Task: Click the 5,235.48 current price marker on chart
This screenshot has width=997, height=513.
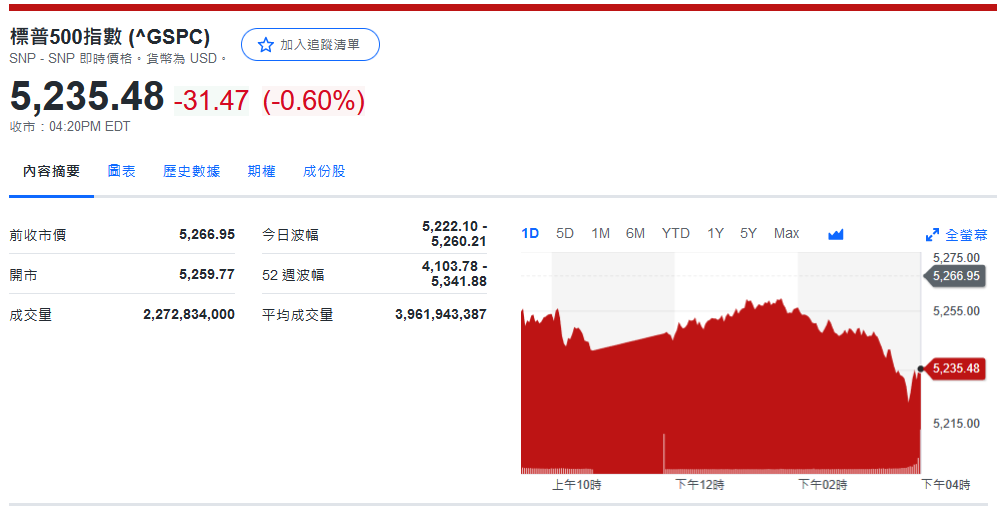Action: [956, 368]
